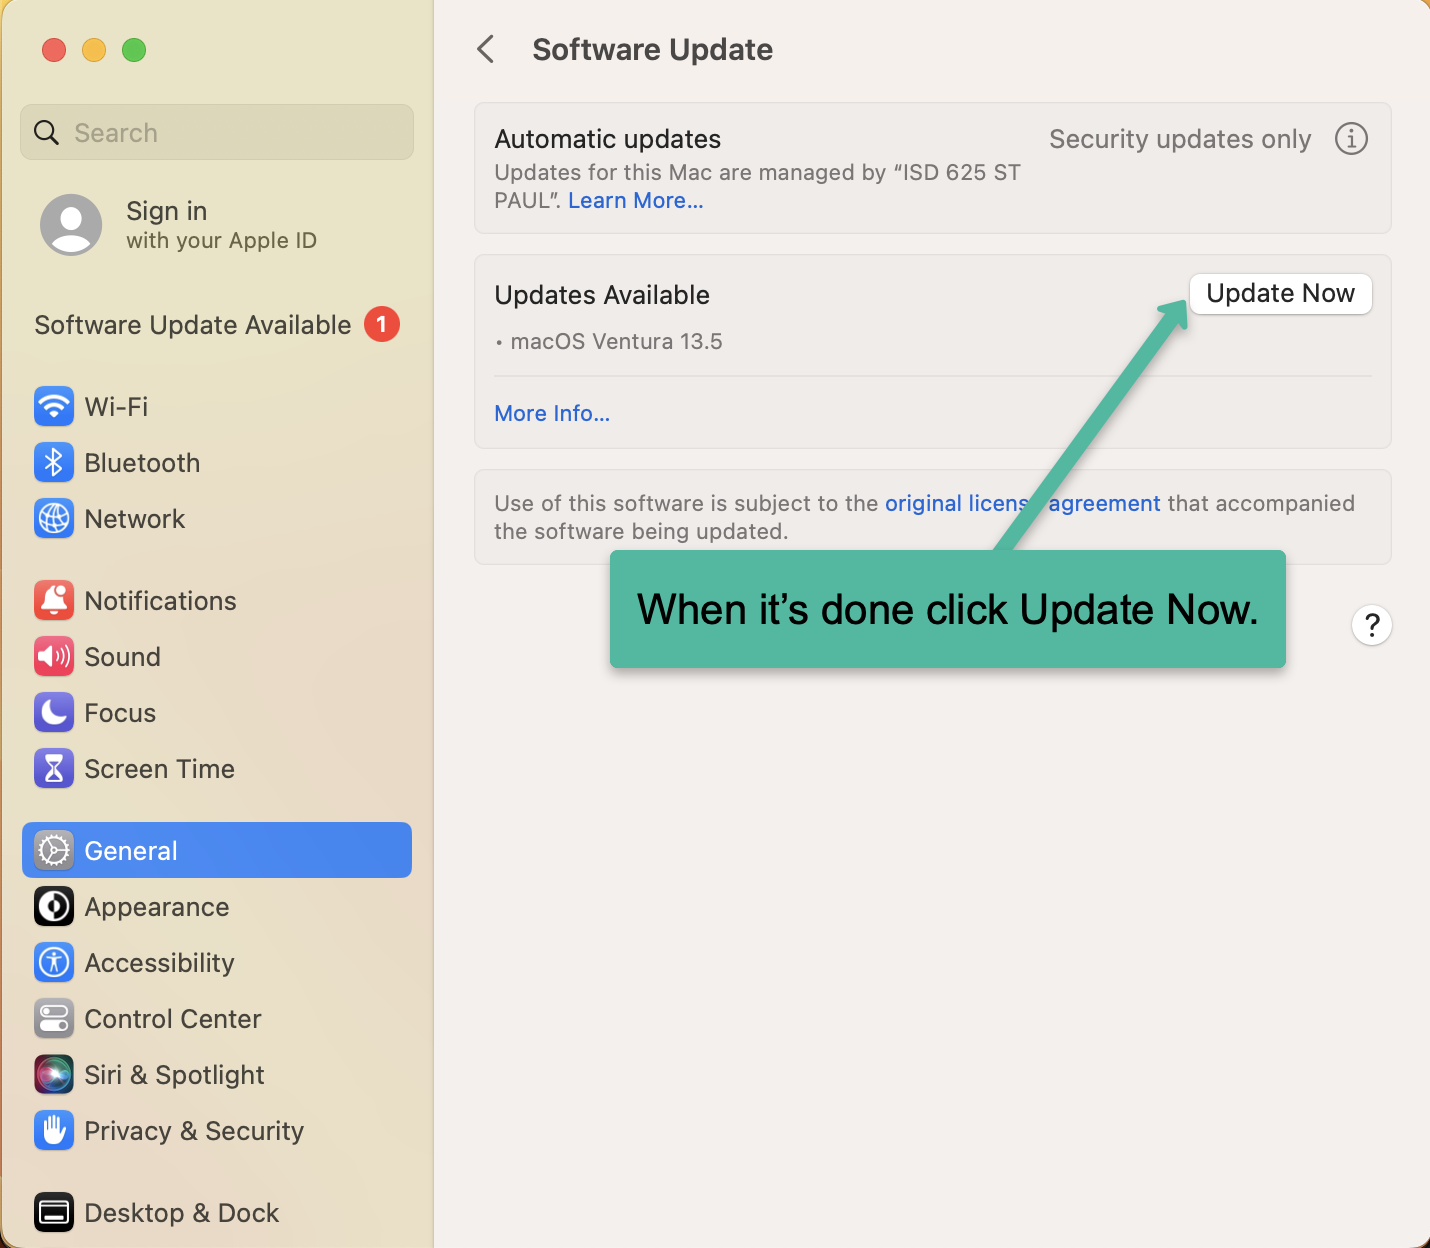The image size is (1430, 1248).
Task: Click the Privacy & Security hand icon
Action: tap(54, 1130)
